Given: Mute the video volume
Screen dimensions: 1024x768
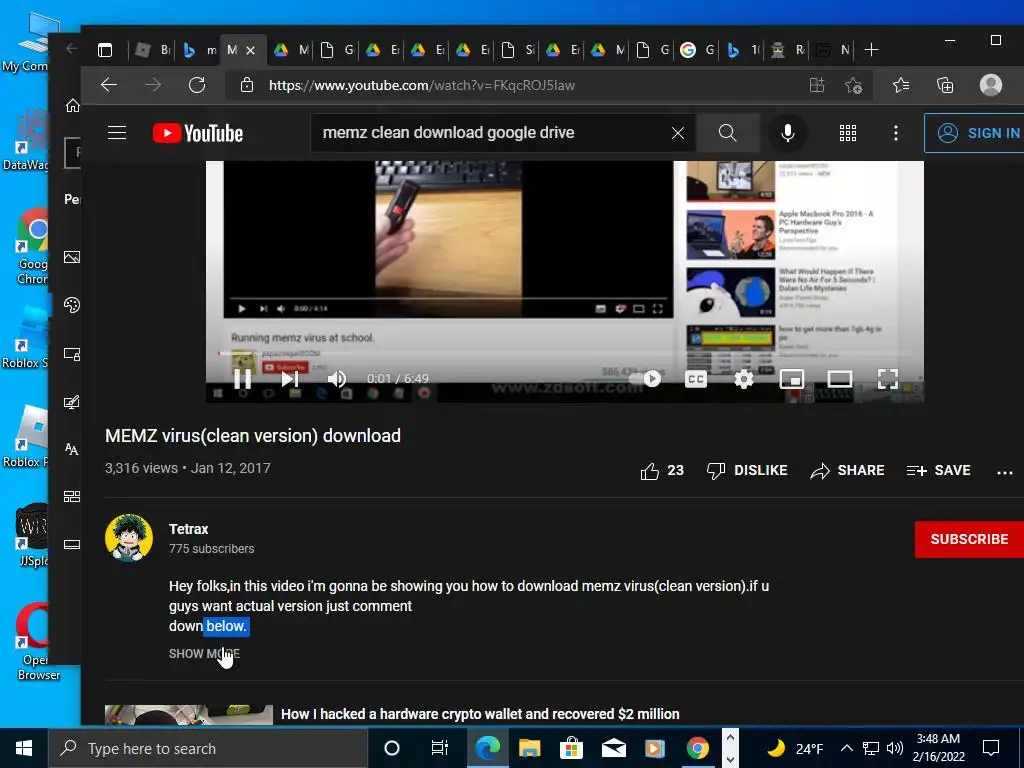Looking at the screenshot, I should 337,379.
